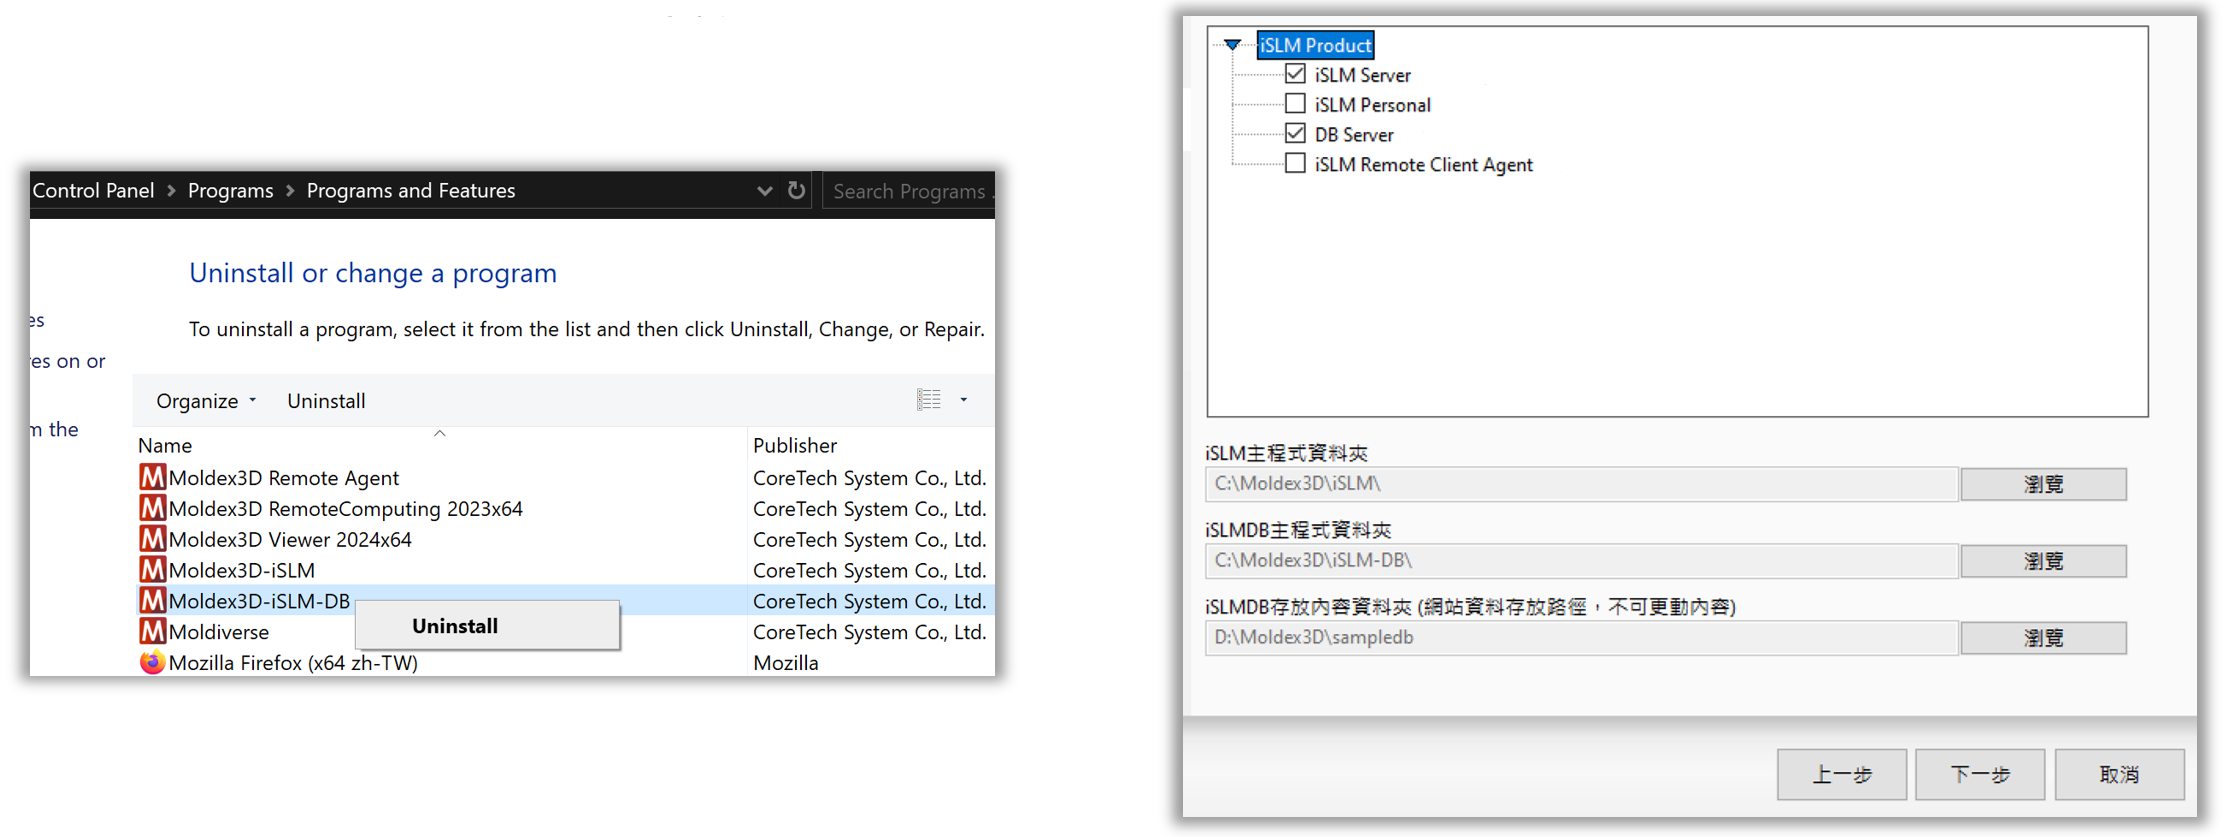The image size is (2224, 837).
Task: Click the 取消 (Cancel) button
Action: point(2119,774)
